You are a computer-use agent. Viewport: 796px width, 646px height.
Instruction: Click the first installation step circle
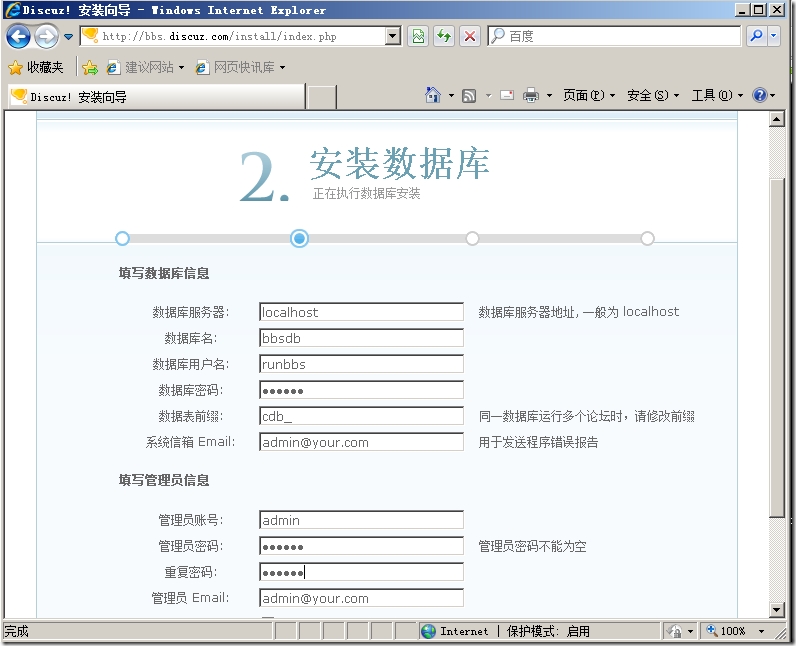[x=122, y=239]
